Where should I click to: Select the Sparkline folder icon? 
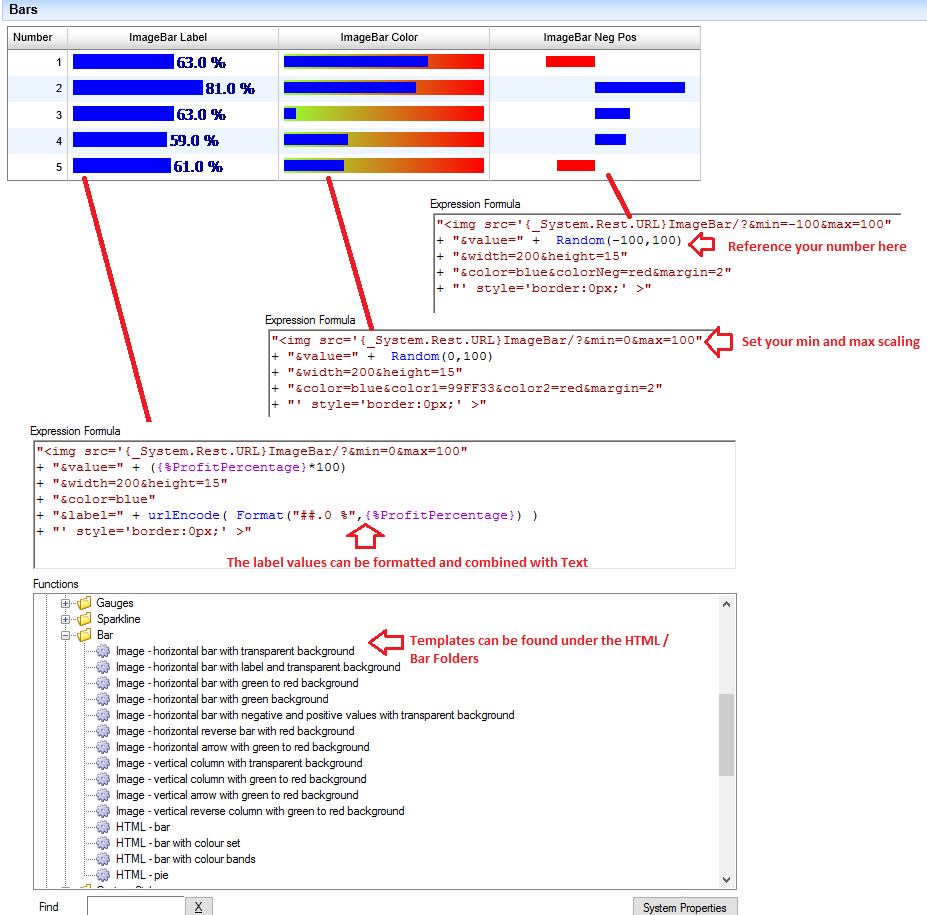(85, 619)
